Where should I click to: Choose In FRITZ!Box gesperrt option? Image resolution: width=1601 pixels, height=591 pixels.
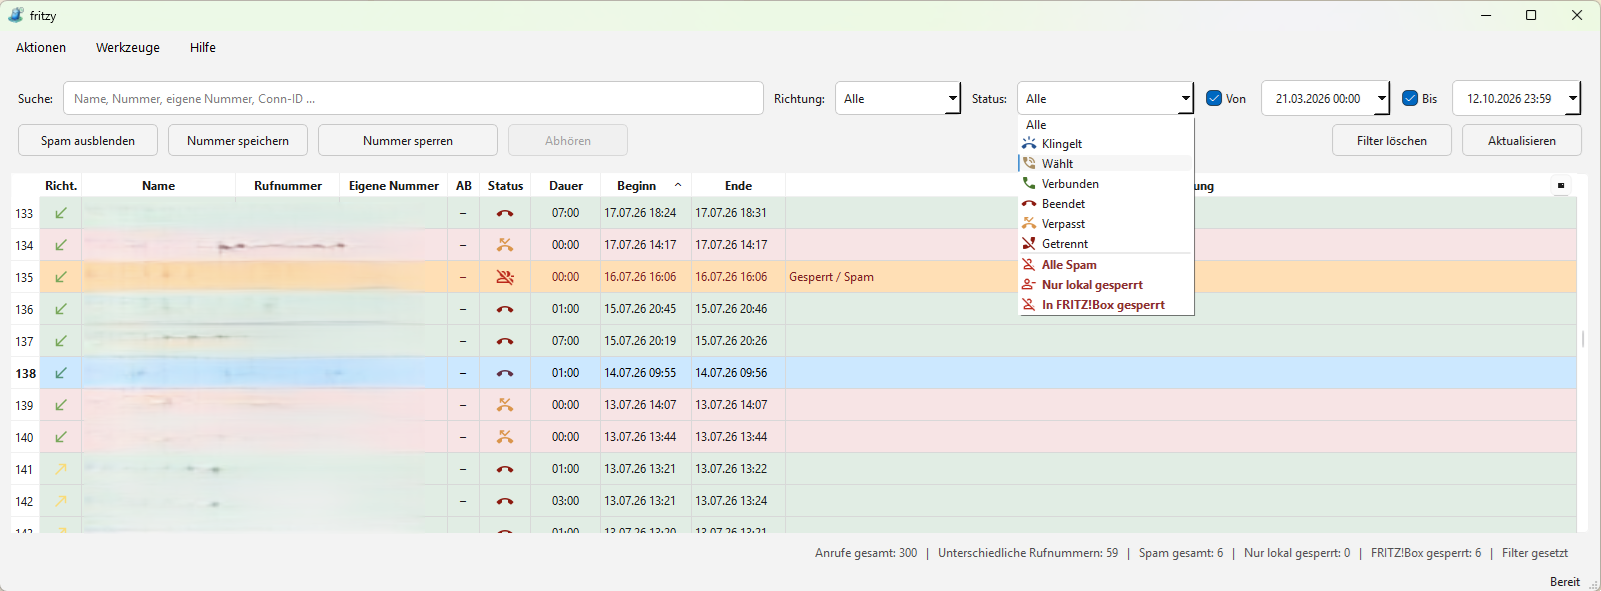coord(1105,305)
